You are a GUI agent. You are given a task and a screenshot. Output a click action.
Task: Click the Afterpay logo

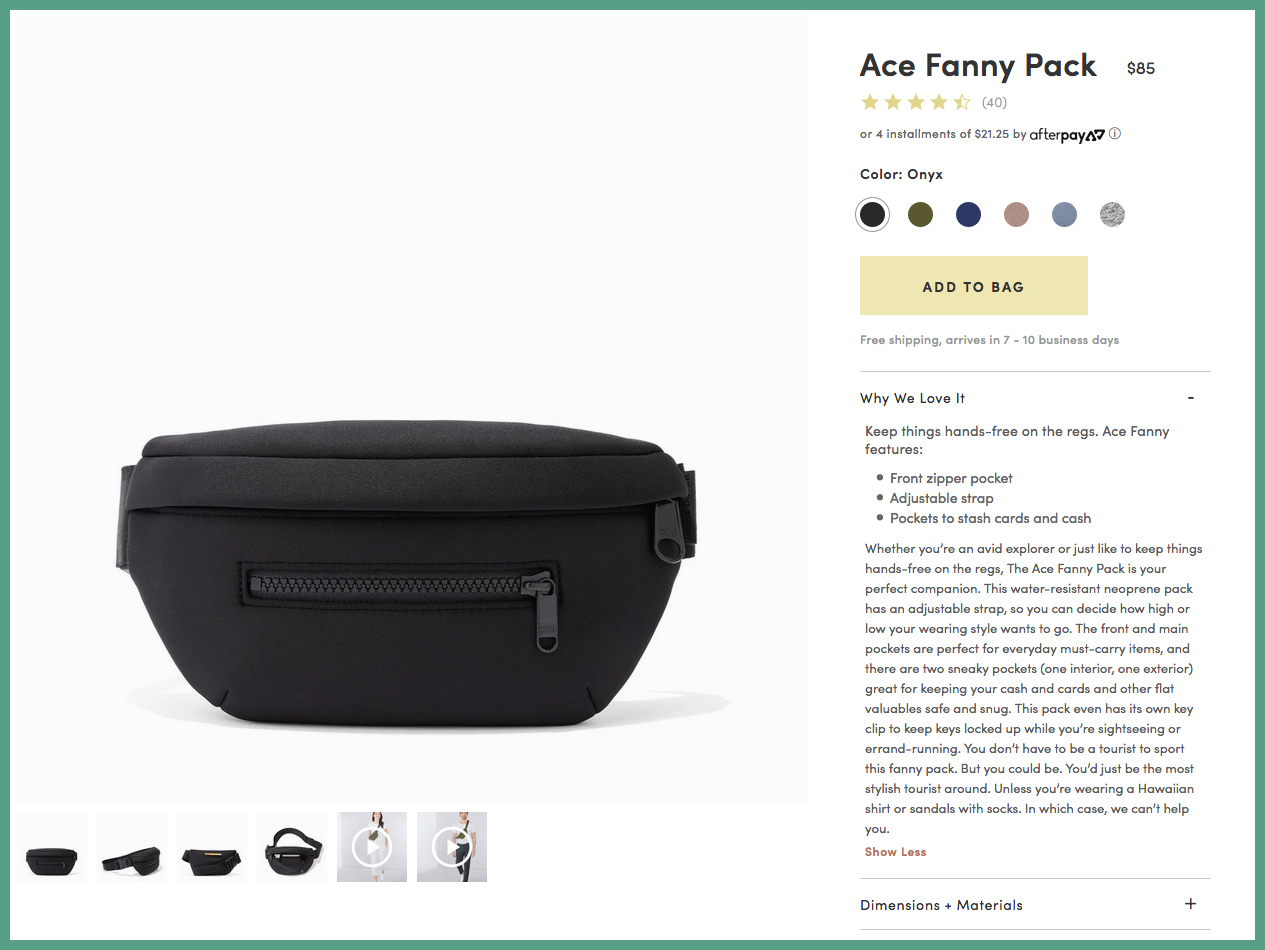click(x=1067, y=134)
